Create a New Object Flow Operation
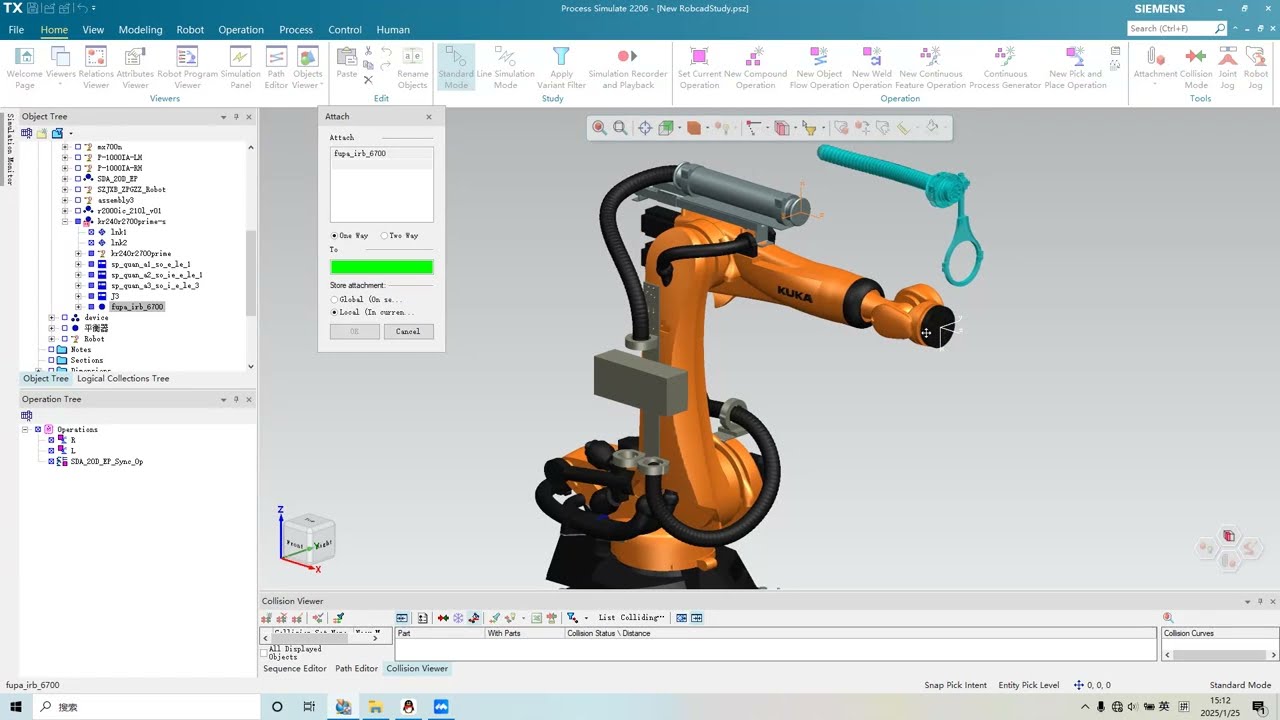The image size is (1280, 720). (x=819, y=67)
